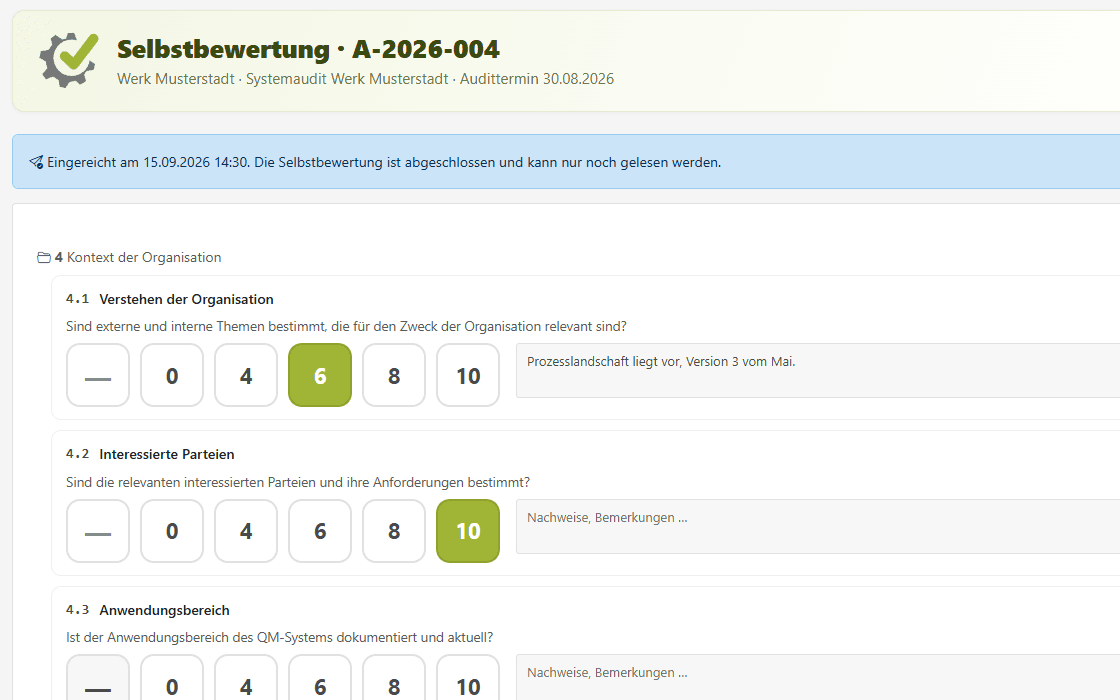1120x700 pixels.
Task: Click the folder icon beside Kontext der Organisation
Action: tap(44, 257)
